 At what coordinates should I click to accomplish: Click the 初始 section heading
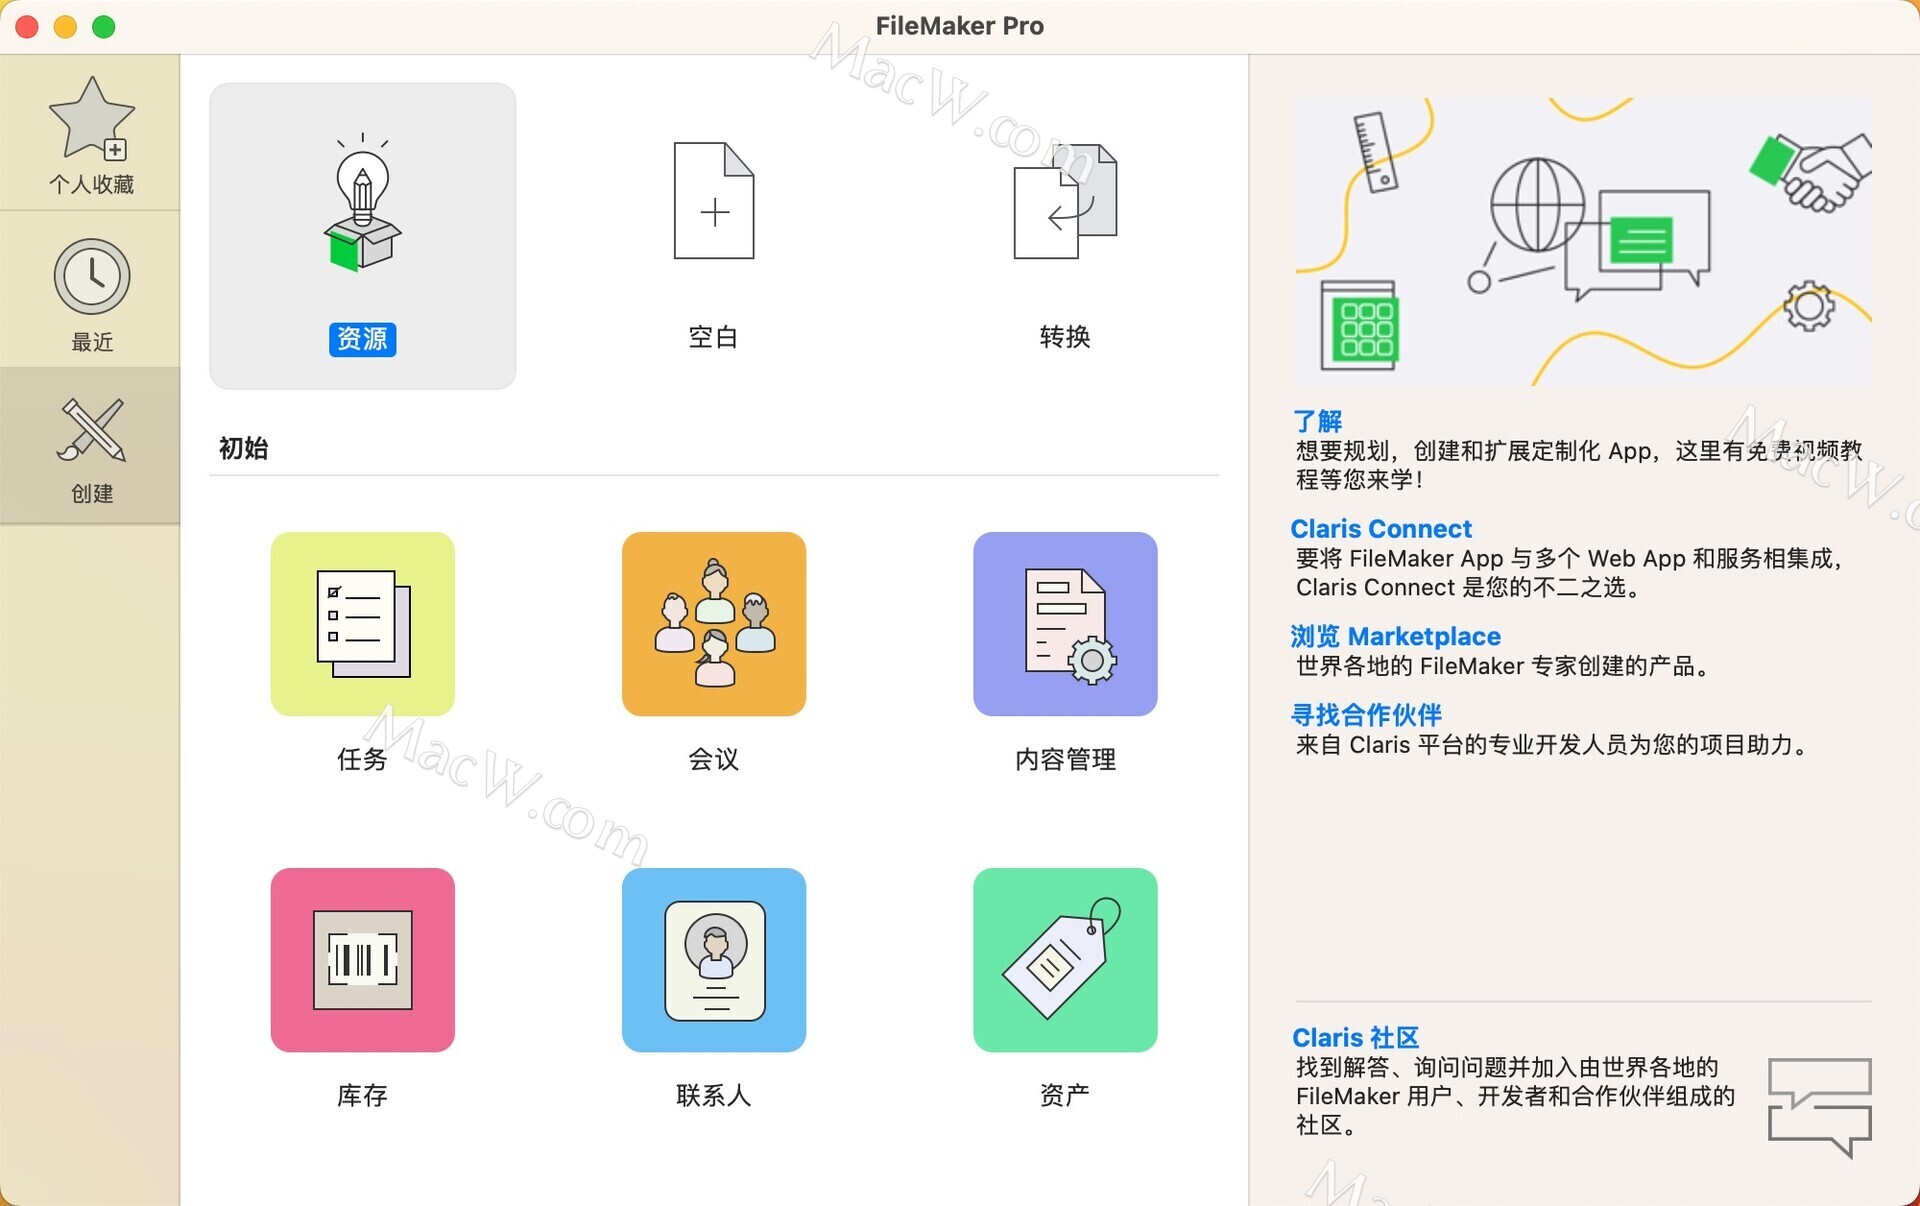coord(244,448)
